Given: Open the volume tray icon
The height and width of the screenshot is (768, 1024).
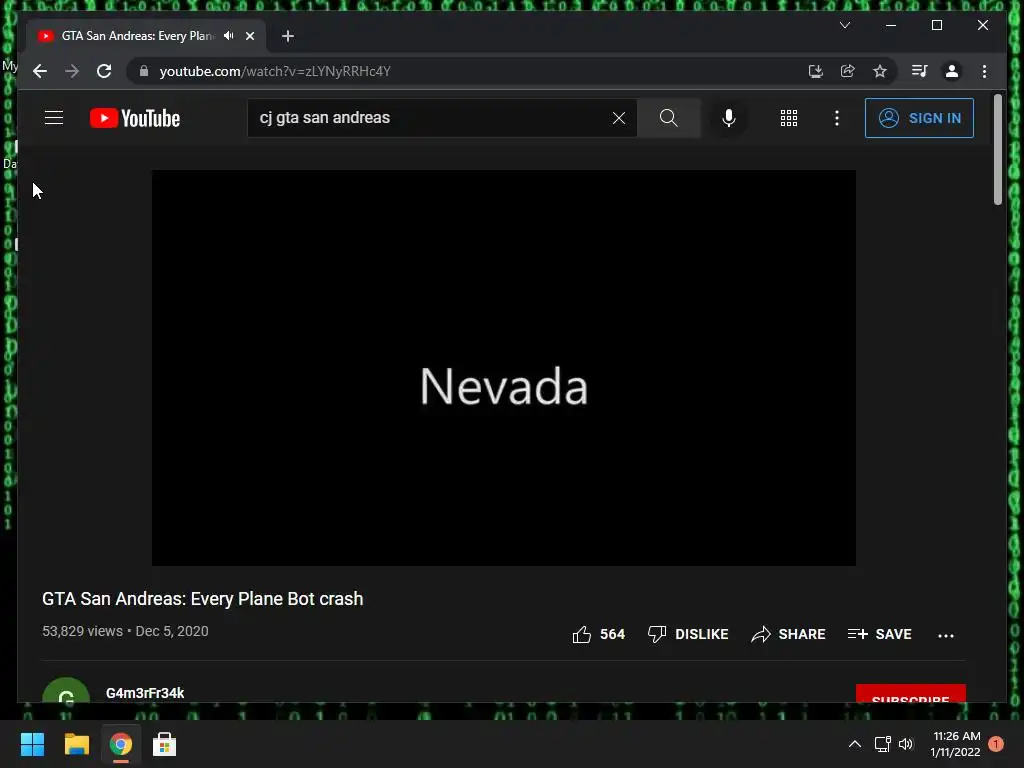Looking at the screenshot, I should point(906,744).
